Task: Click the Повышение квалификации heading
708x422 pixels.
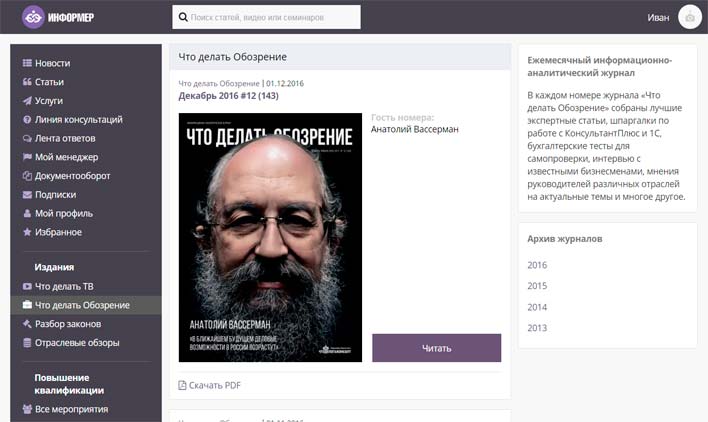Action: 69,384
